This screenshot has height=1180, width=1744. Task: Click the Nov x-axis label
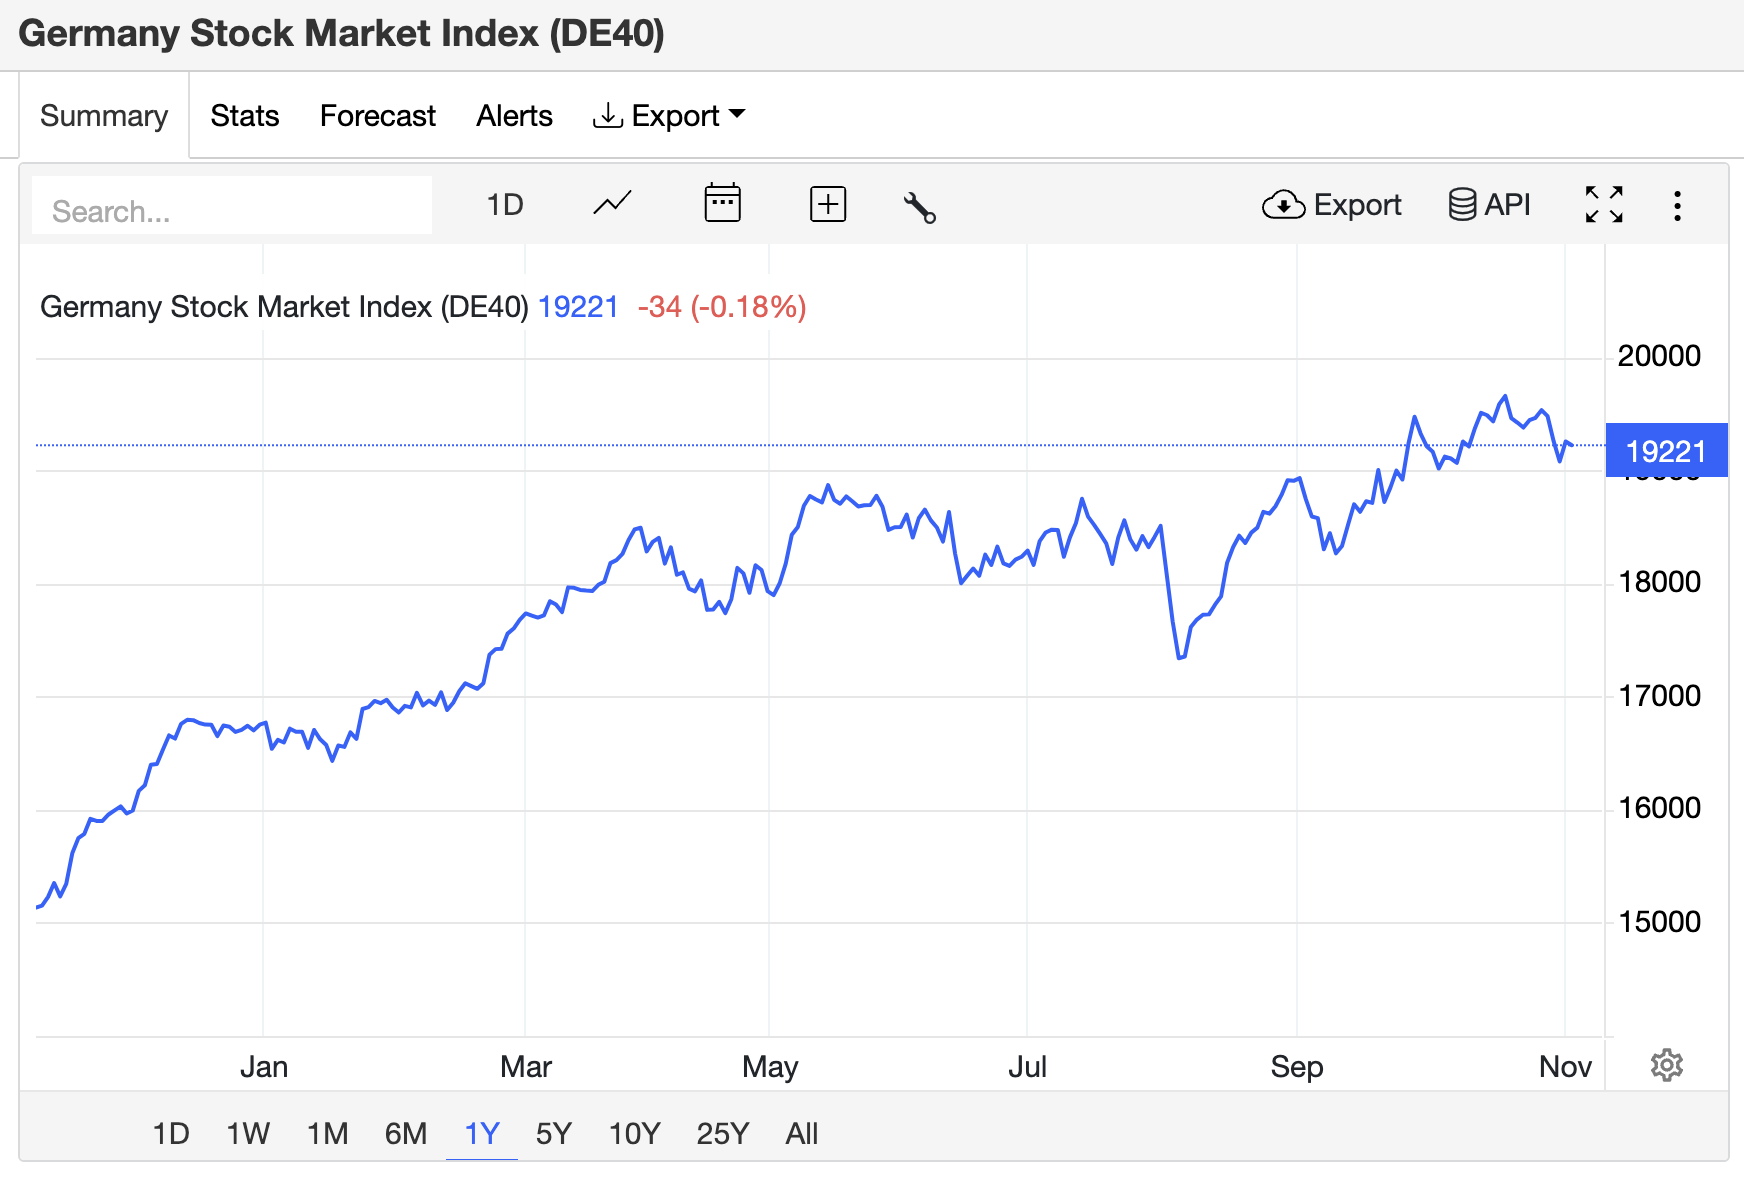click(1565, 1067)
